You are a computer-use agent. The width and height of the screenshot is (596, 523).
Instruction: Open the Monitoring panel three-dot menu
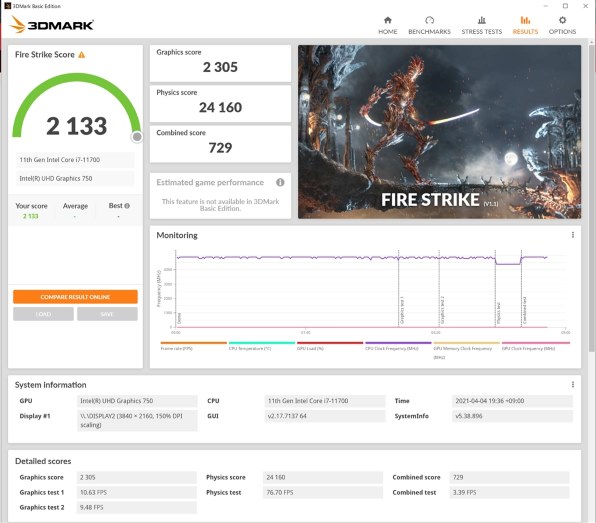(572, 235)
